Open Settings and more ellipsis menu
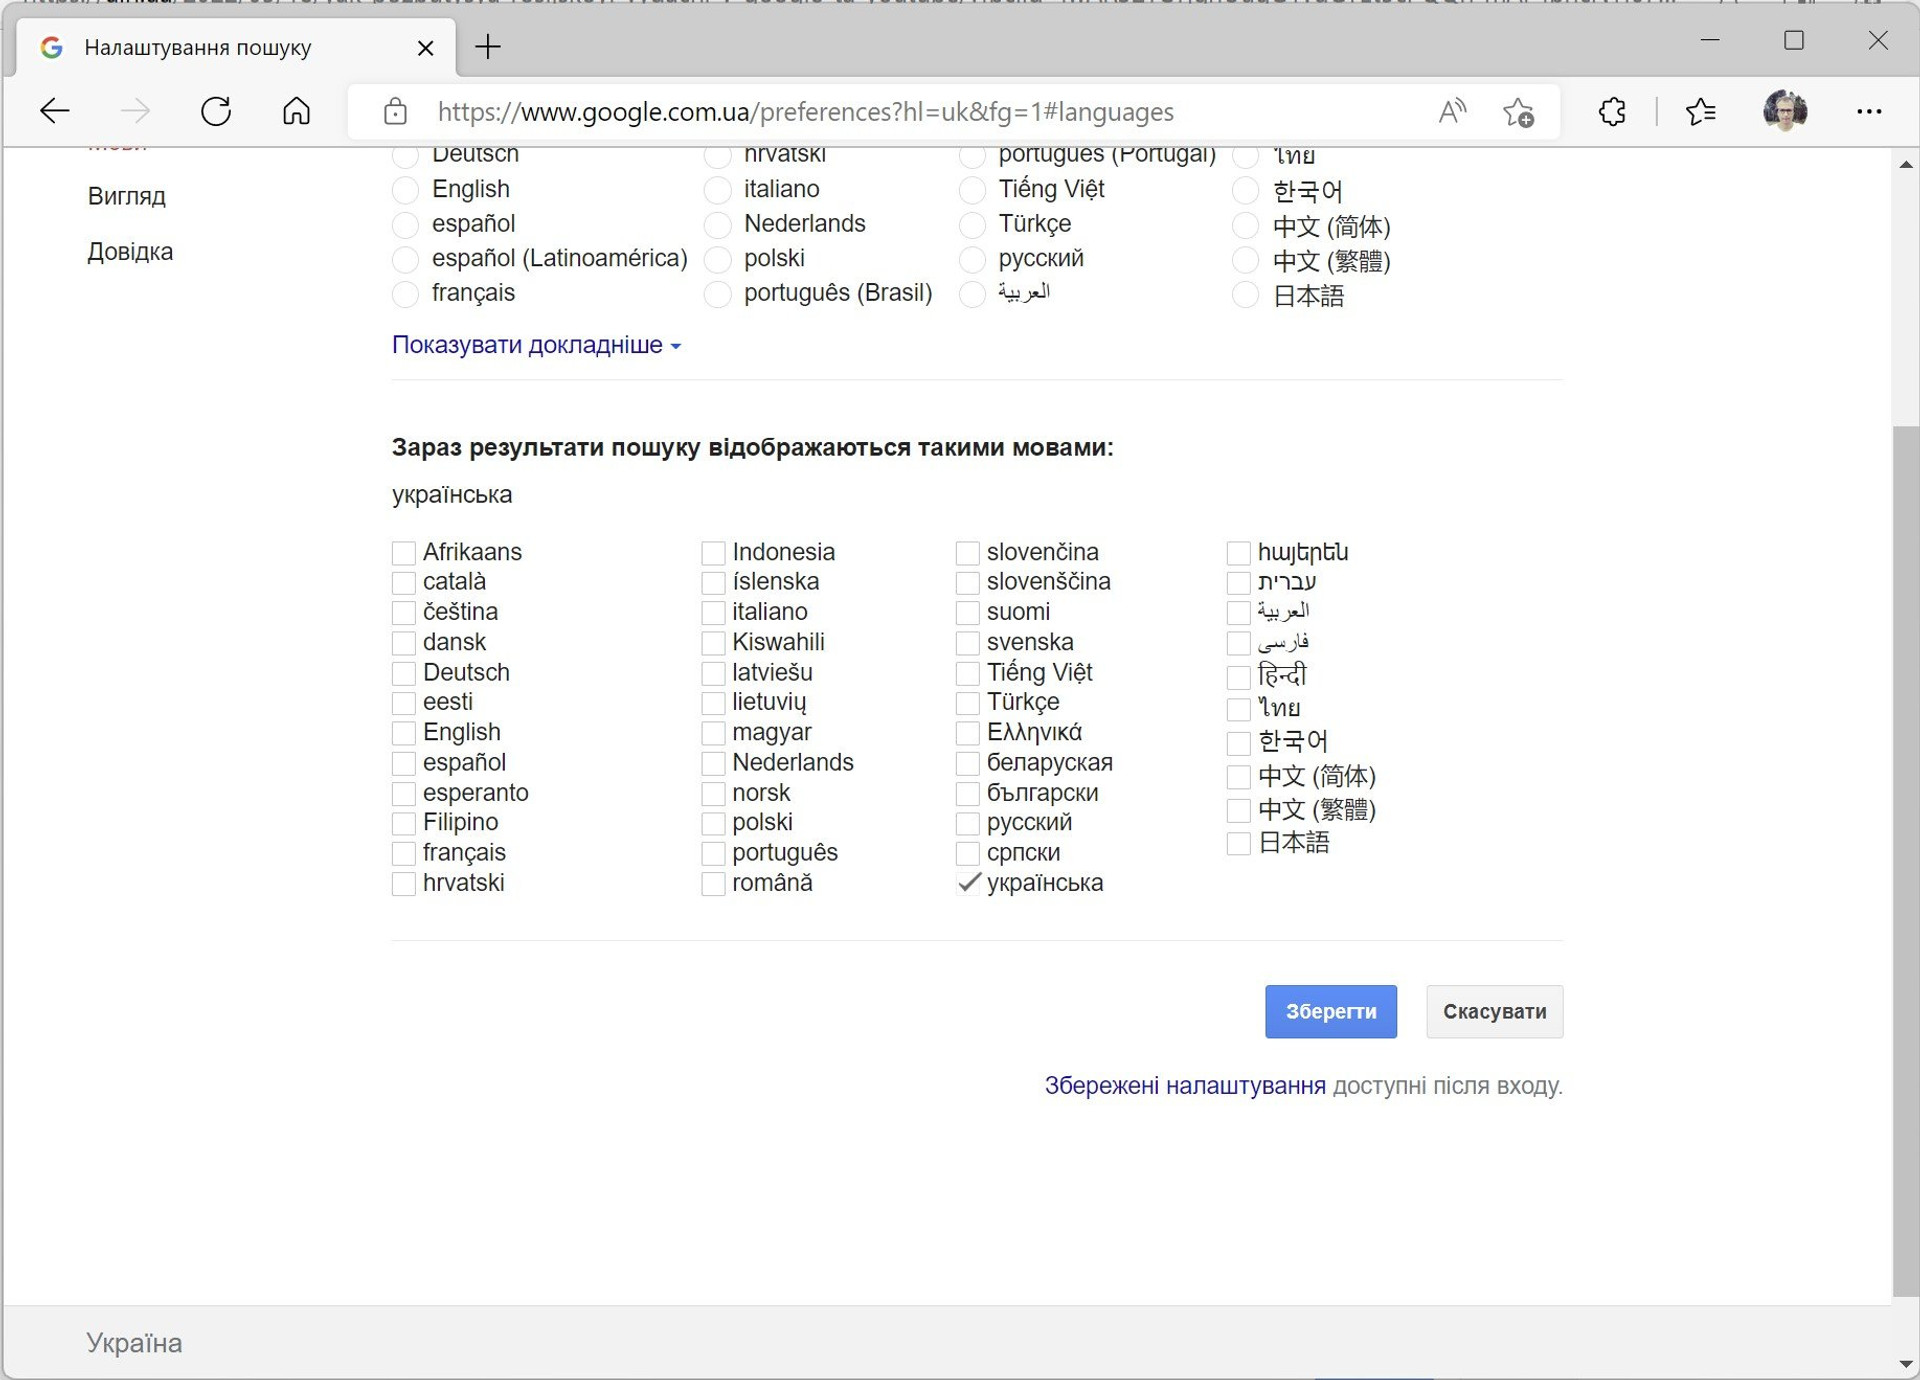Screen dimensions: 1920x1380 (1868, 111)
